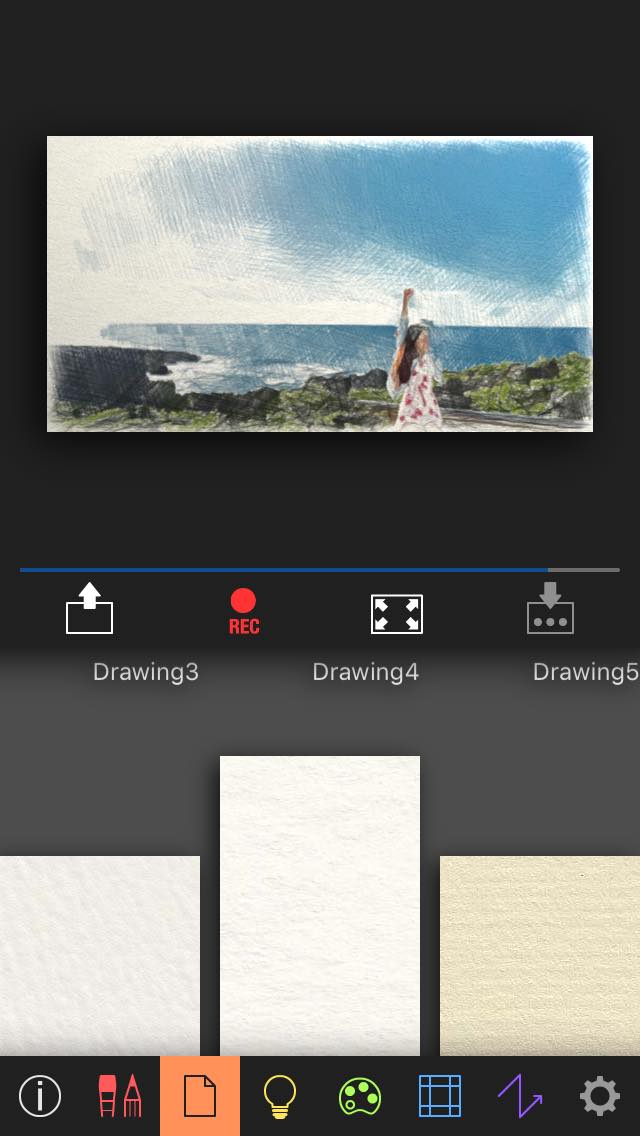The height and width of the screenshot is (1136, 640).
Task: Tap the seaside sketch preview image
Action: click(320, 284)
